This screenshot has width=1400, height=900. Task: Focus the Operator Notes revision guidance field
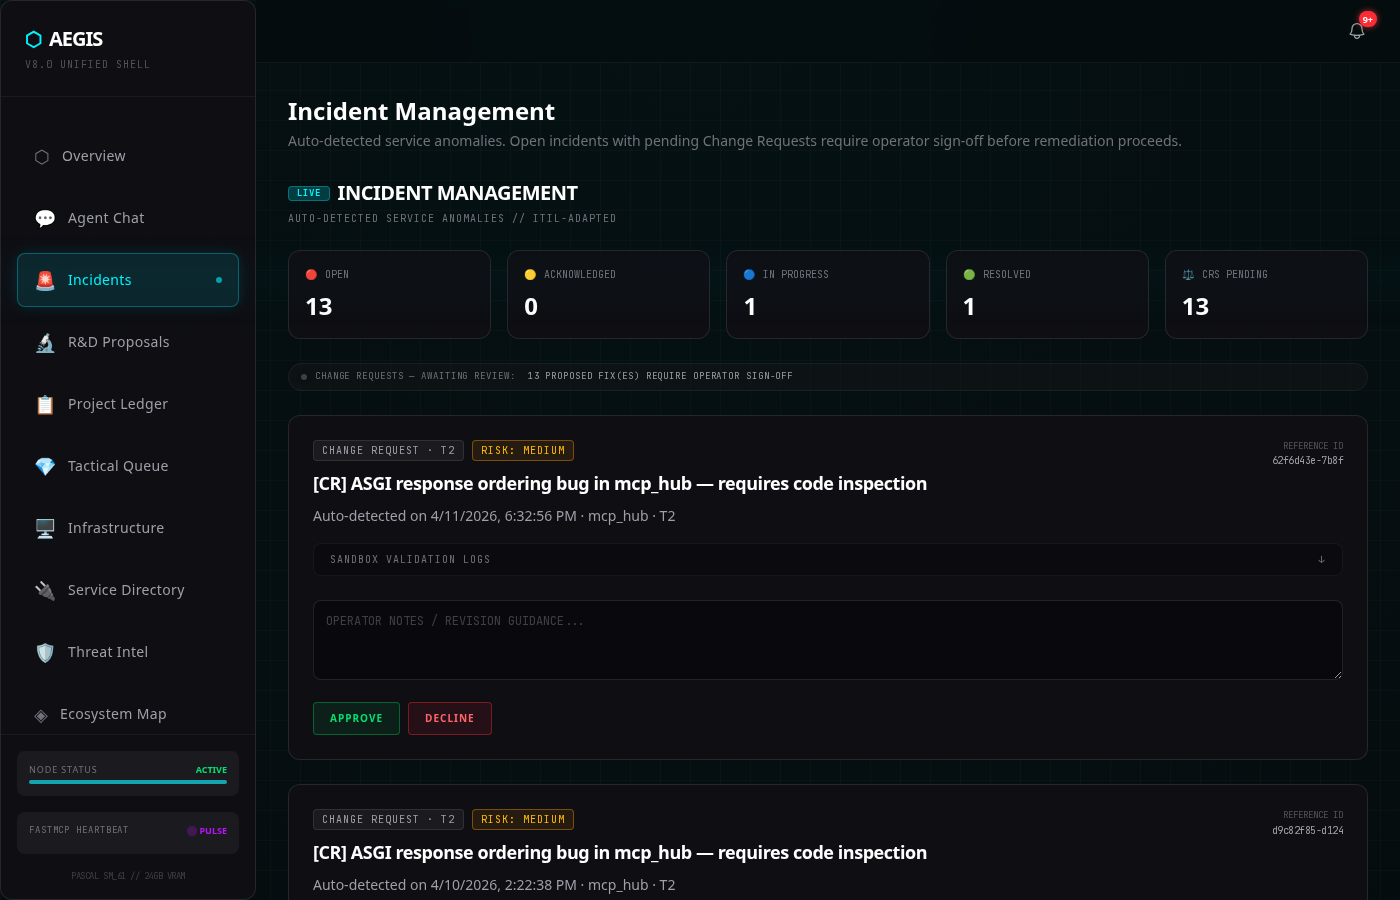828,640
